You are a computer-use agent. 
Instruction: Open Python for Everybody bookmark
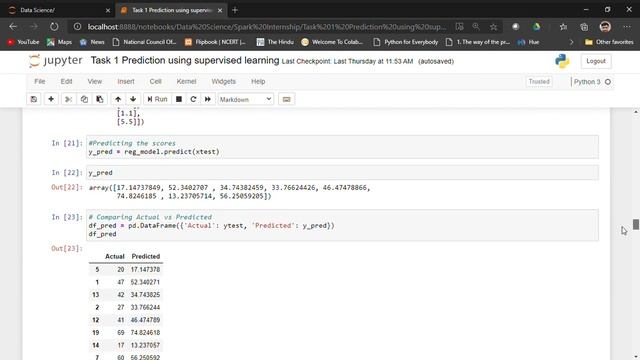pos(406,42)
